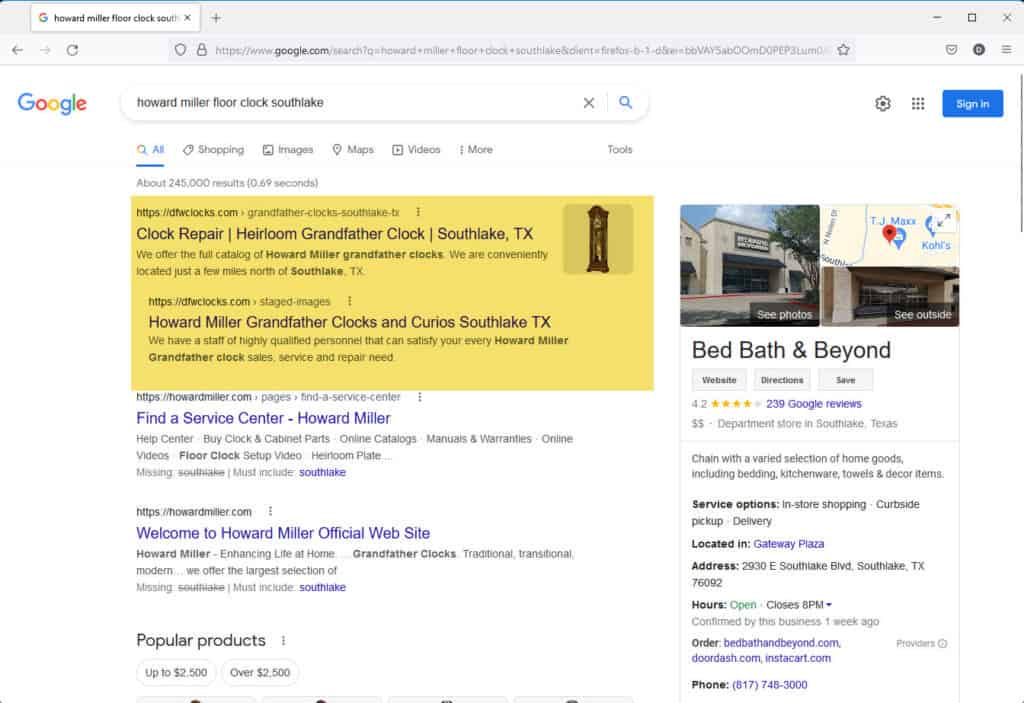Screen dimensions: 1024x703
Task: Switch to the Shopping tab
Action: click(214, 150)
